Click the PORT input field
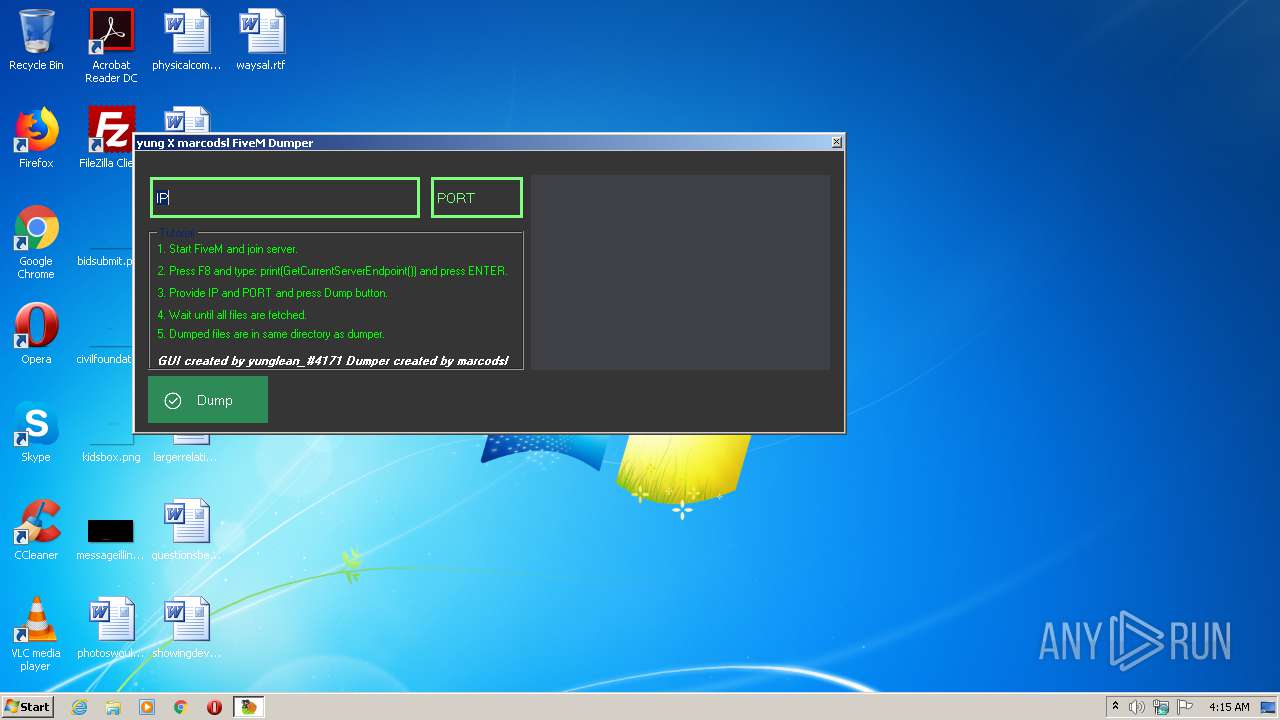The image size is (1280, 720). [x=477, y=198]
